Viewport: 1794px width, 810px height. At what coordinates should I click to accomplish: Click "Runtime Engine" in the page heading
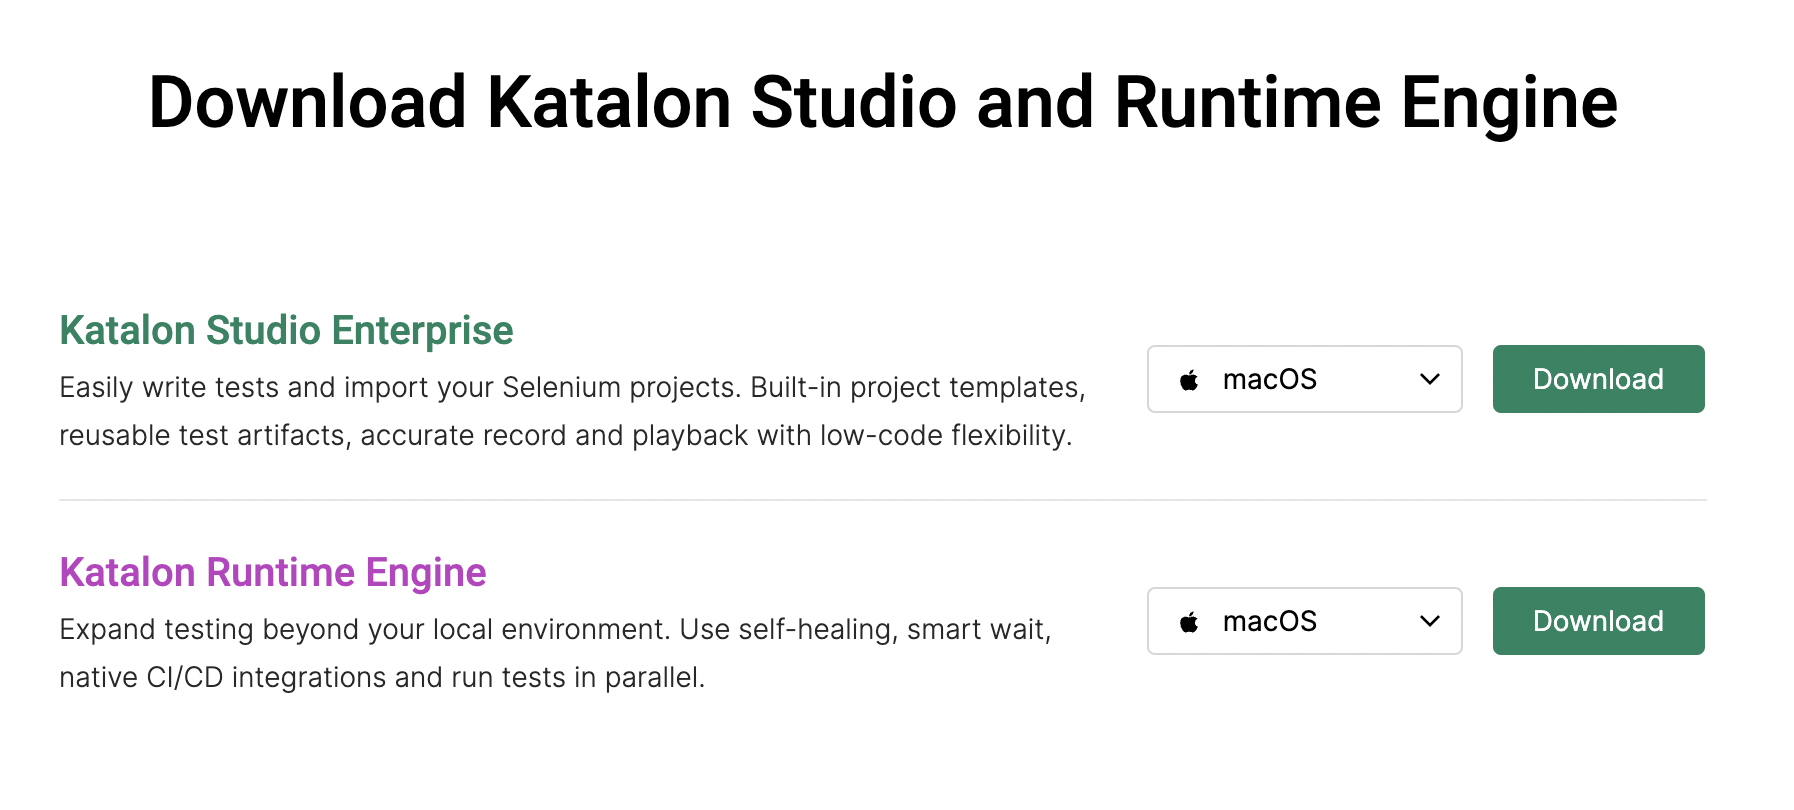click(1365, 103)
